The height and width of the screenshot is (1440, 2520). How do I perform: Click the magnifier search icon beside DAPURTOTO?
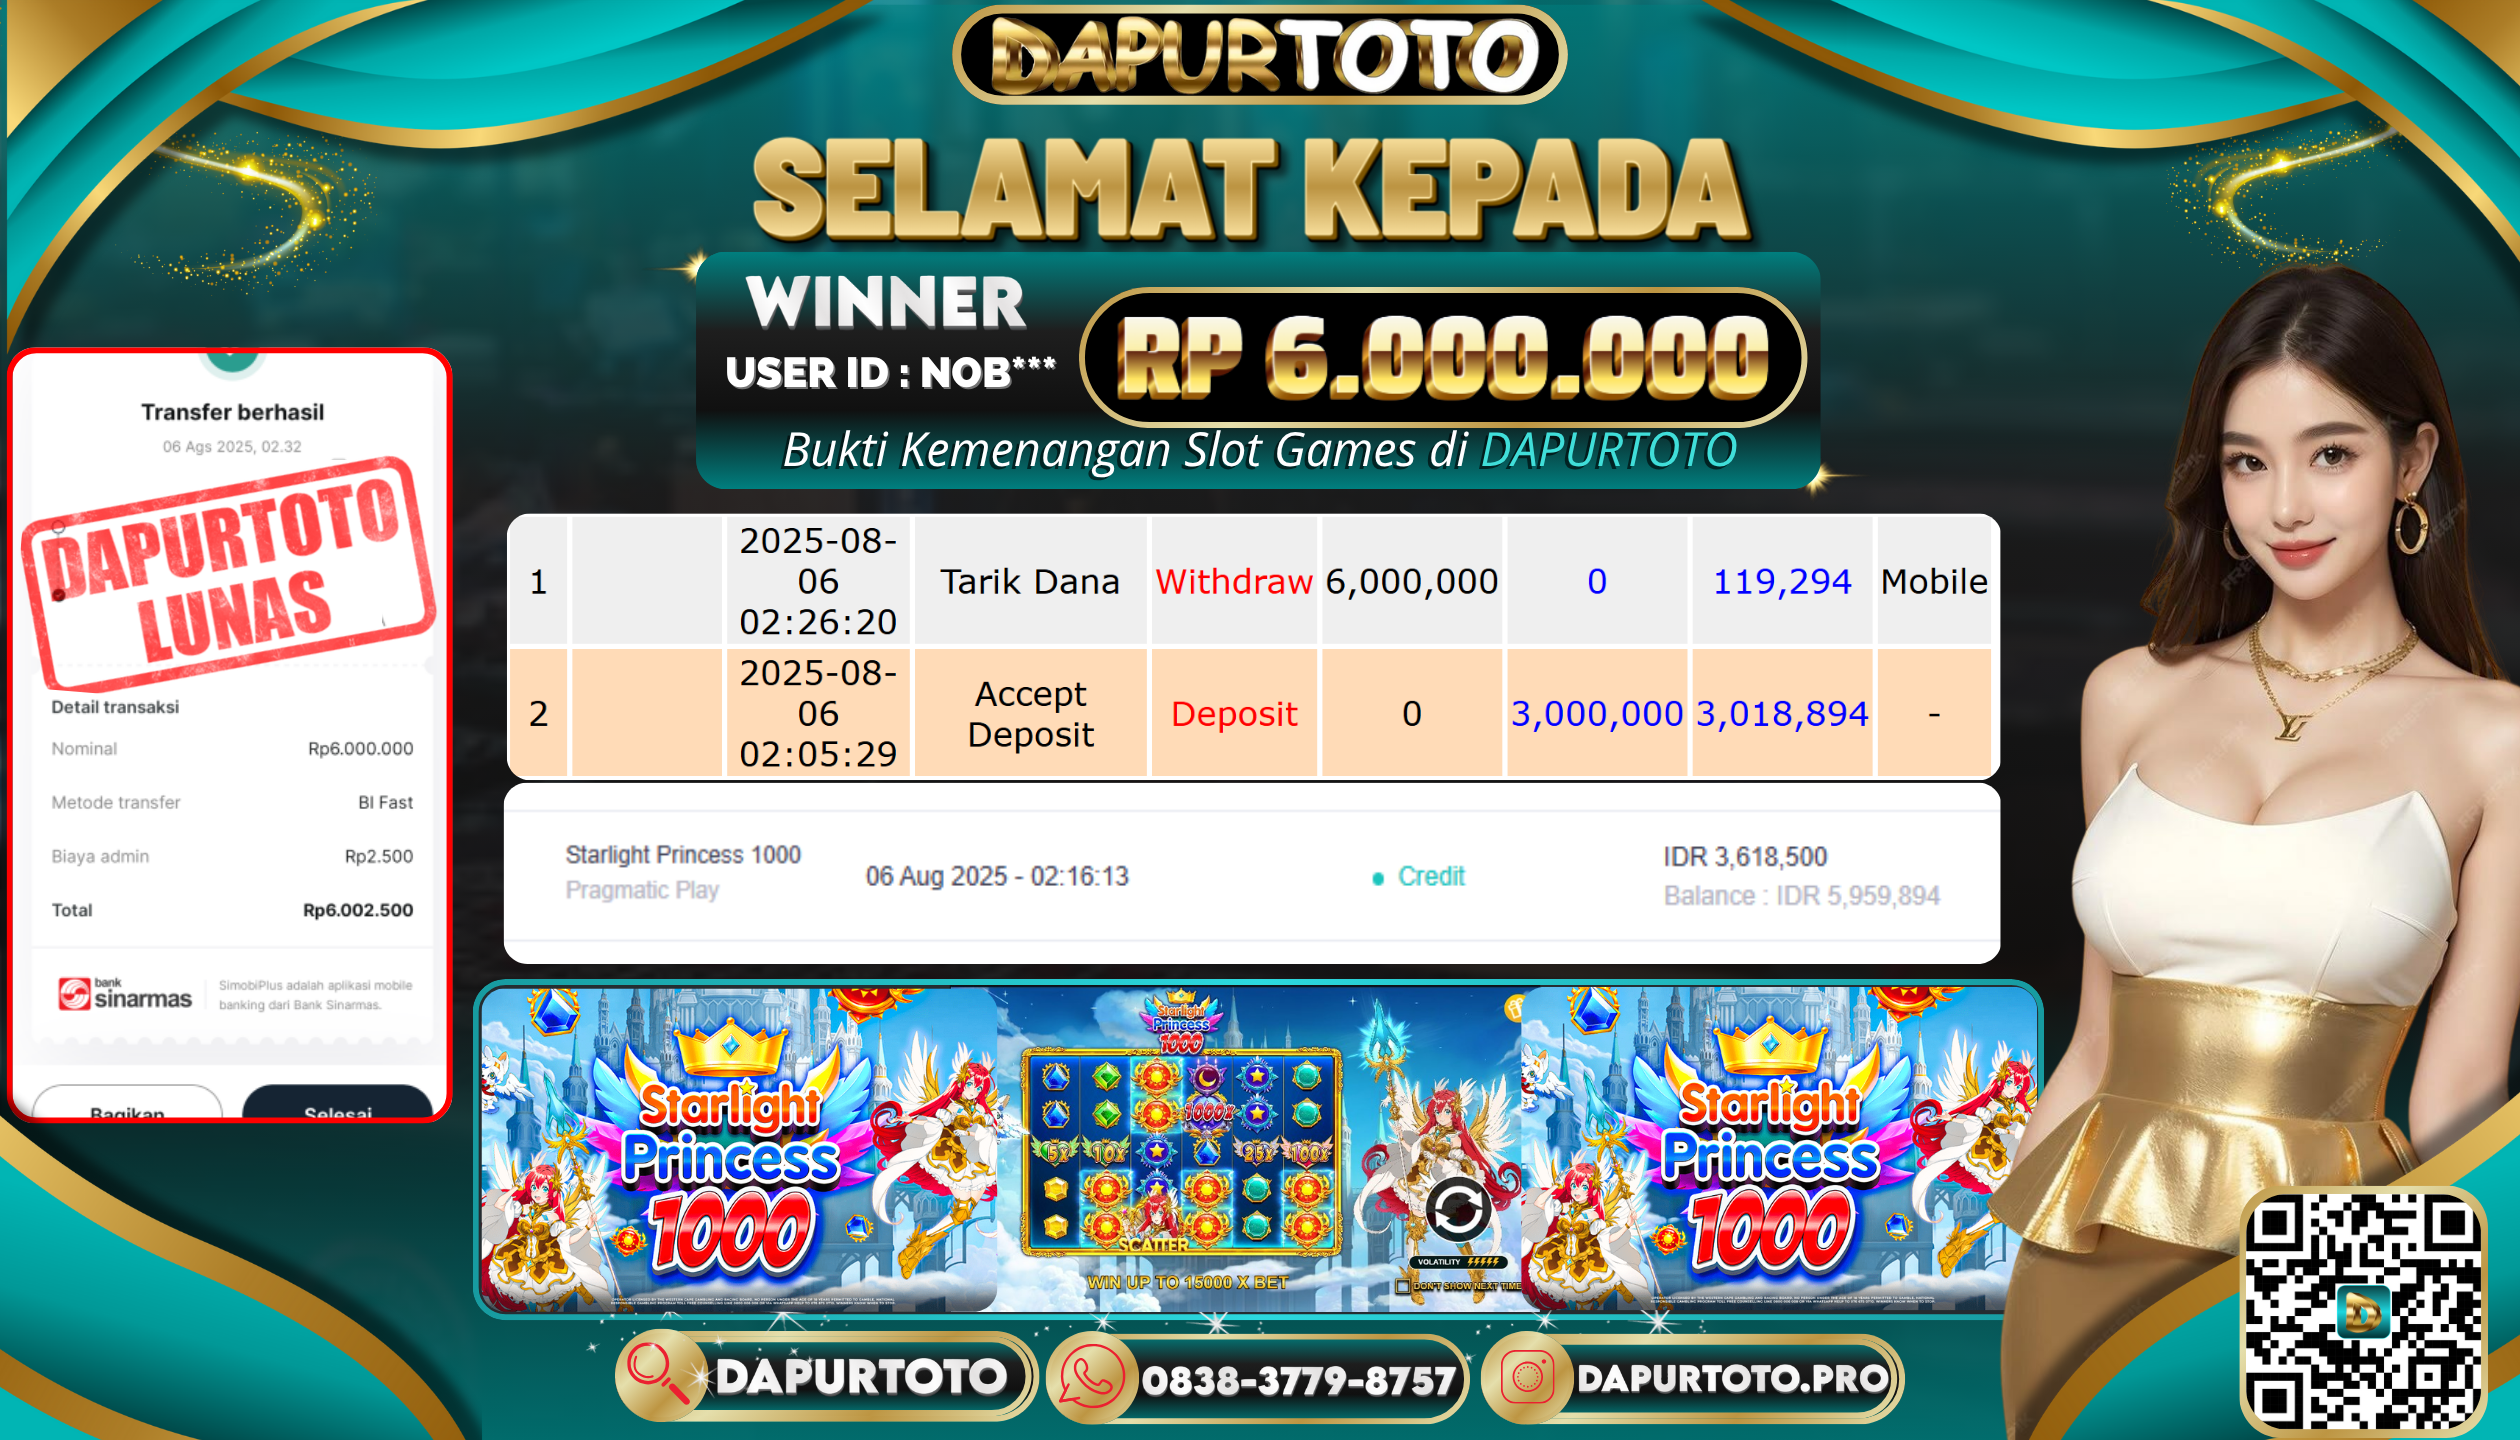click(659, 1376)
